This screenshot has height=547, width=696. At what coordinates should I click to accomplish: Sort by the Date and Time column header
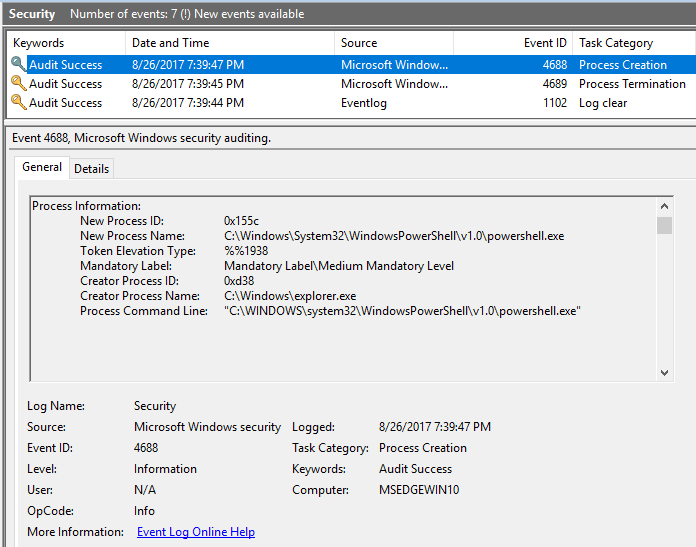pyautogui.click(x=229, y=43)
